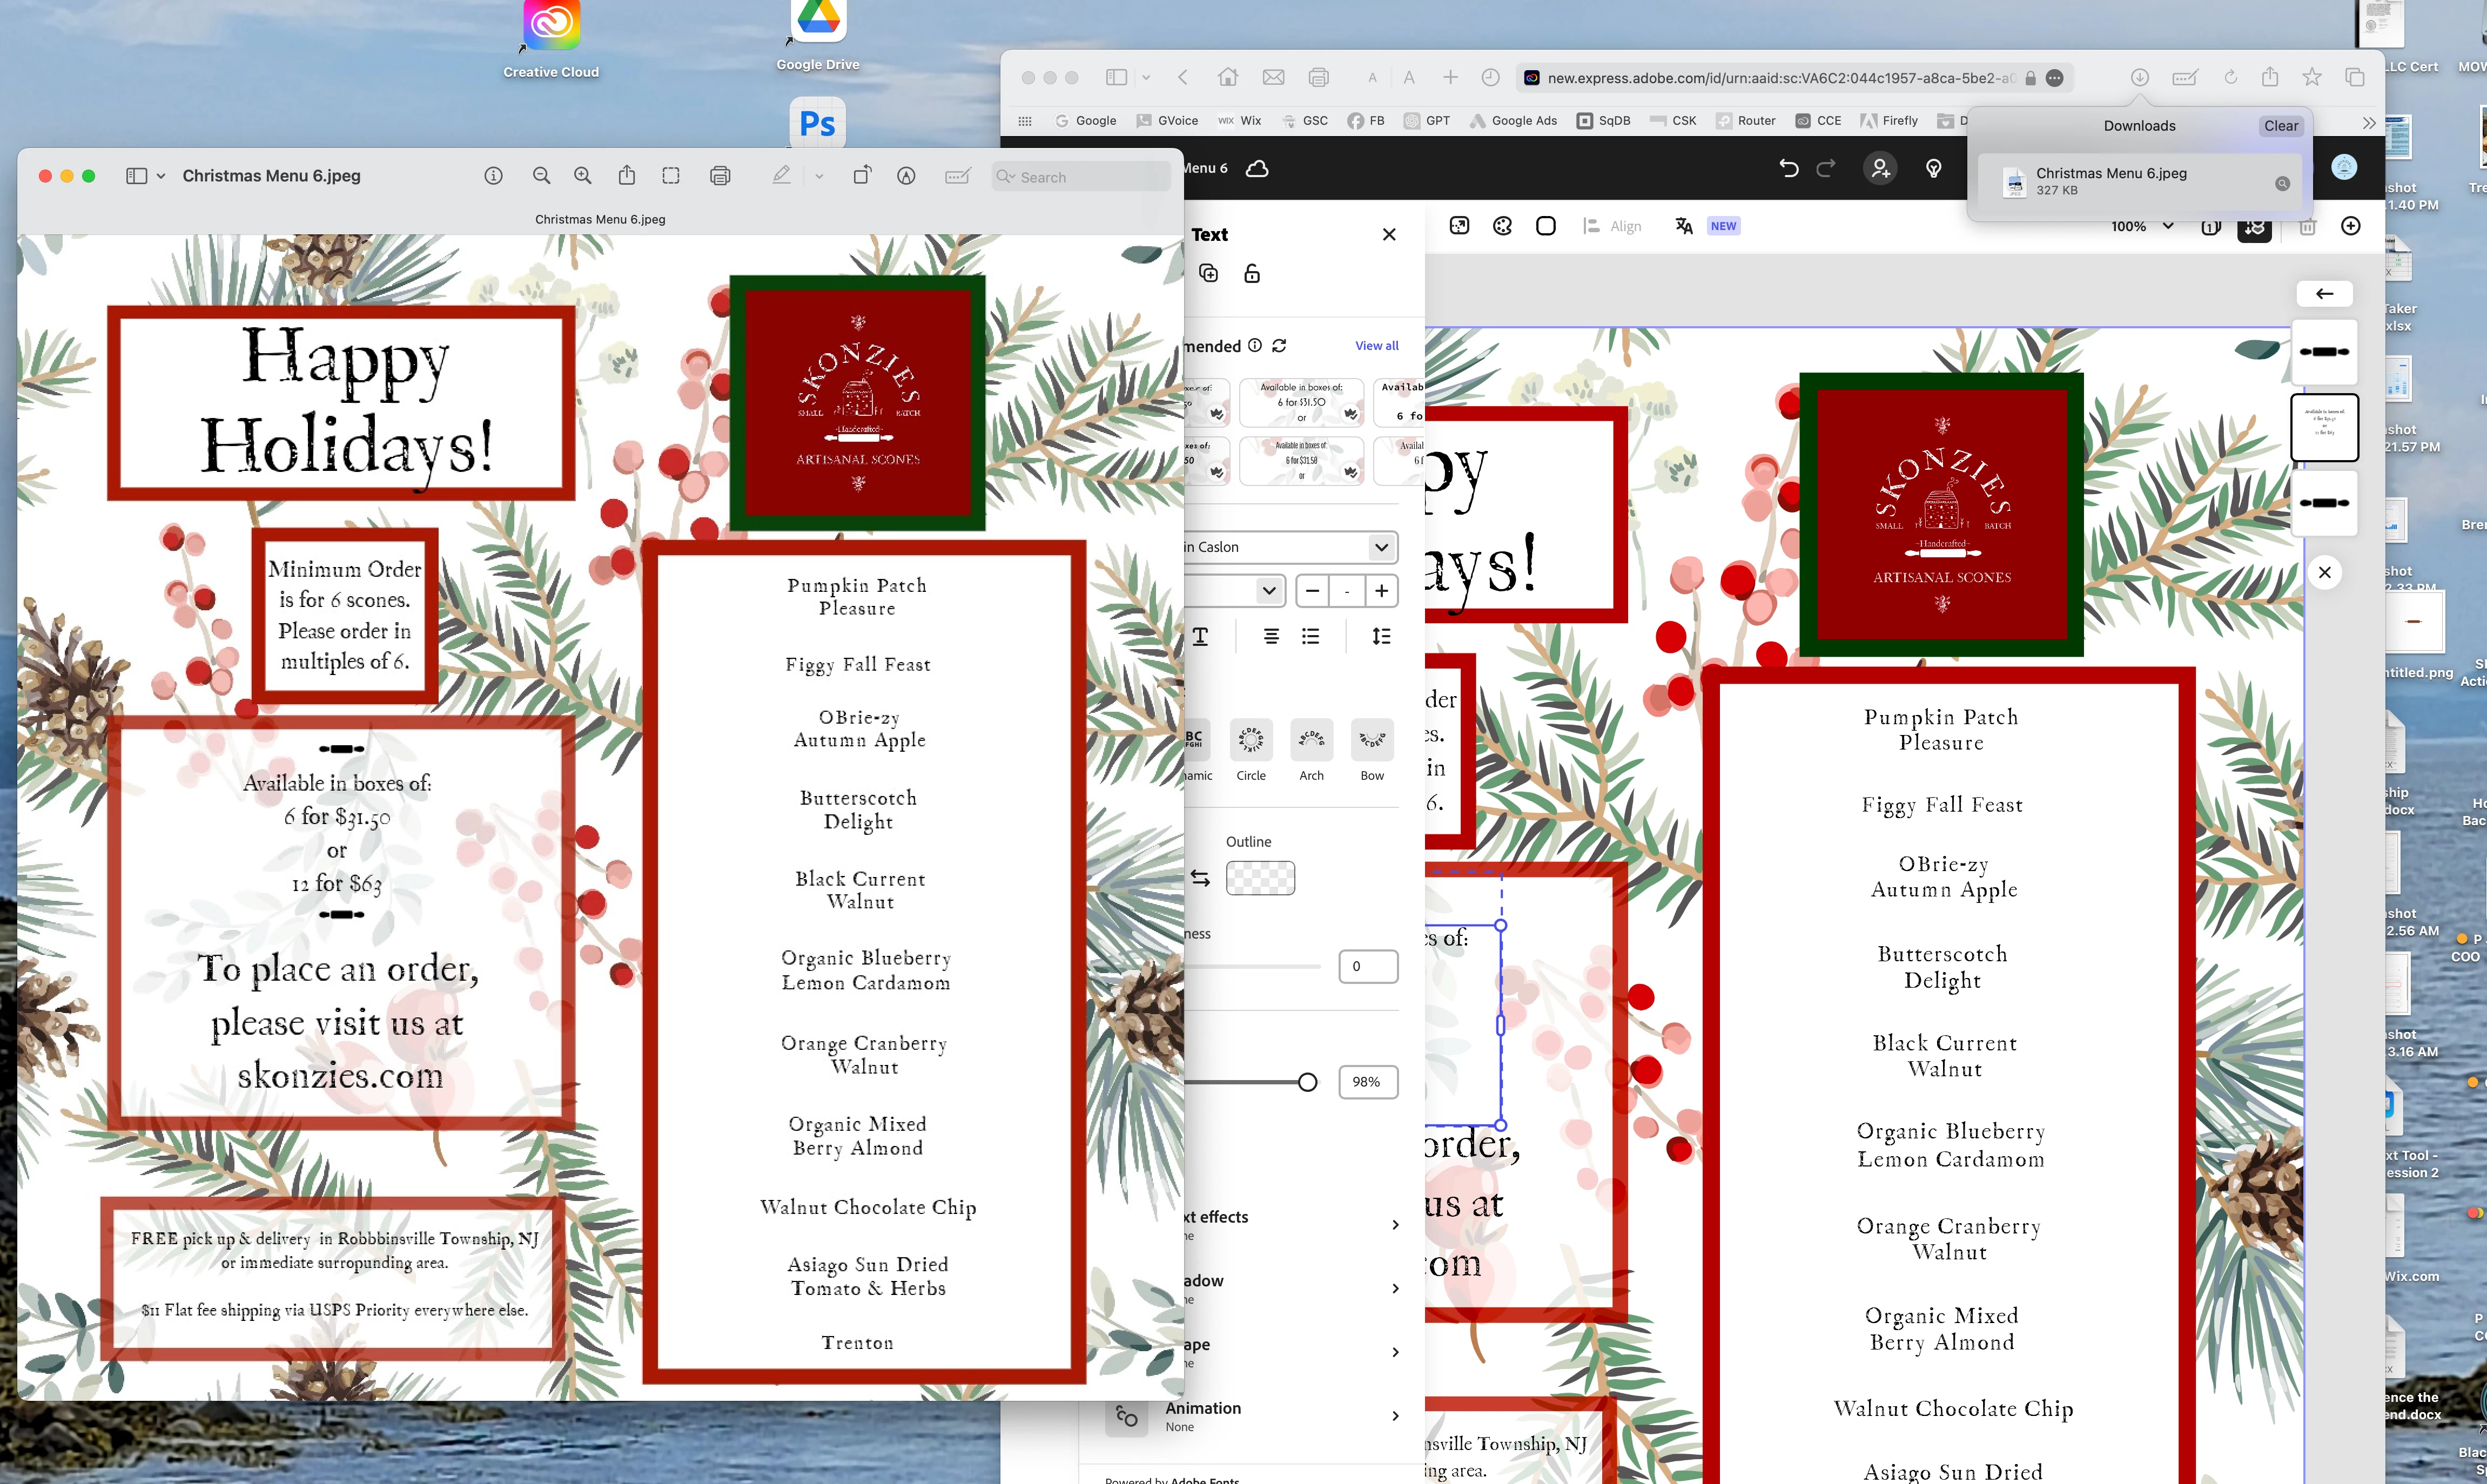Viewport: 2487px width, 1484px height.
Task: Open the color theme palette icon
Action: point(1502,226)
